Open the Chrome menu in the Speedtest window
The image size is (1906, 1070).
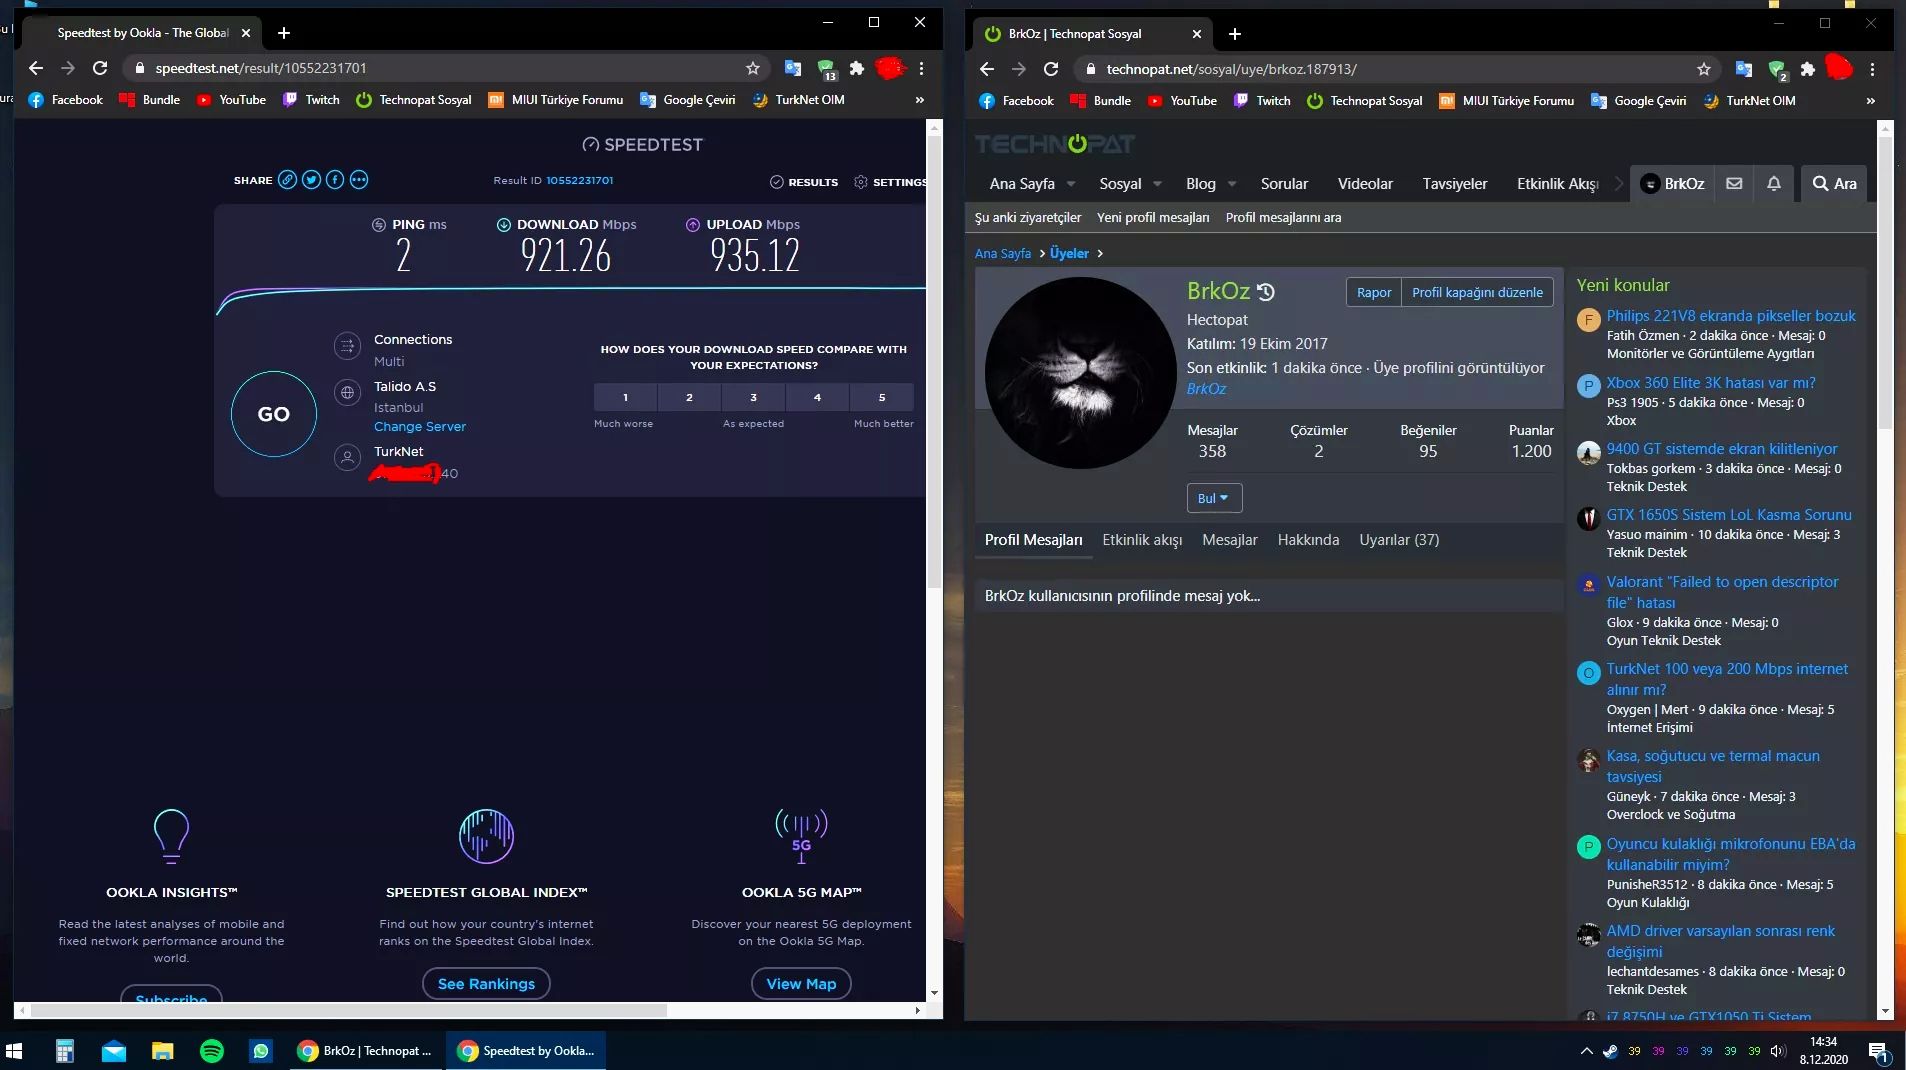(921, 68)
